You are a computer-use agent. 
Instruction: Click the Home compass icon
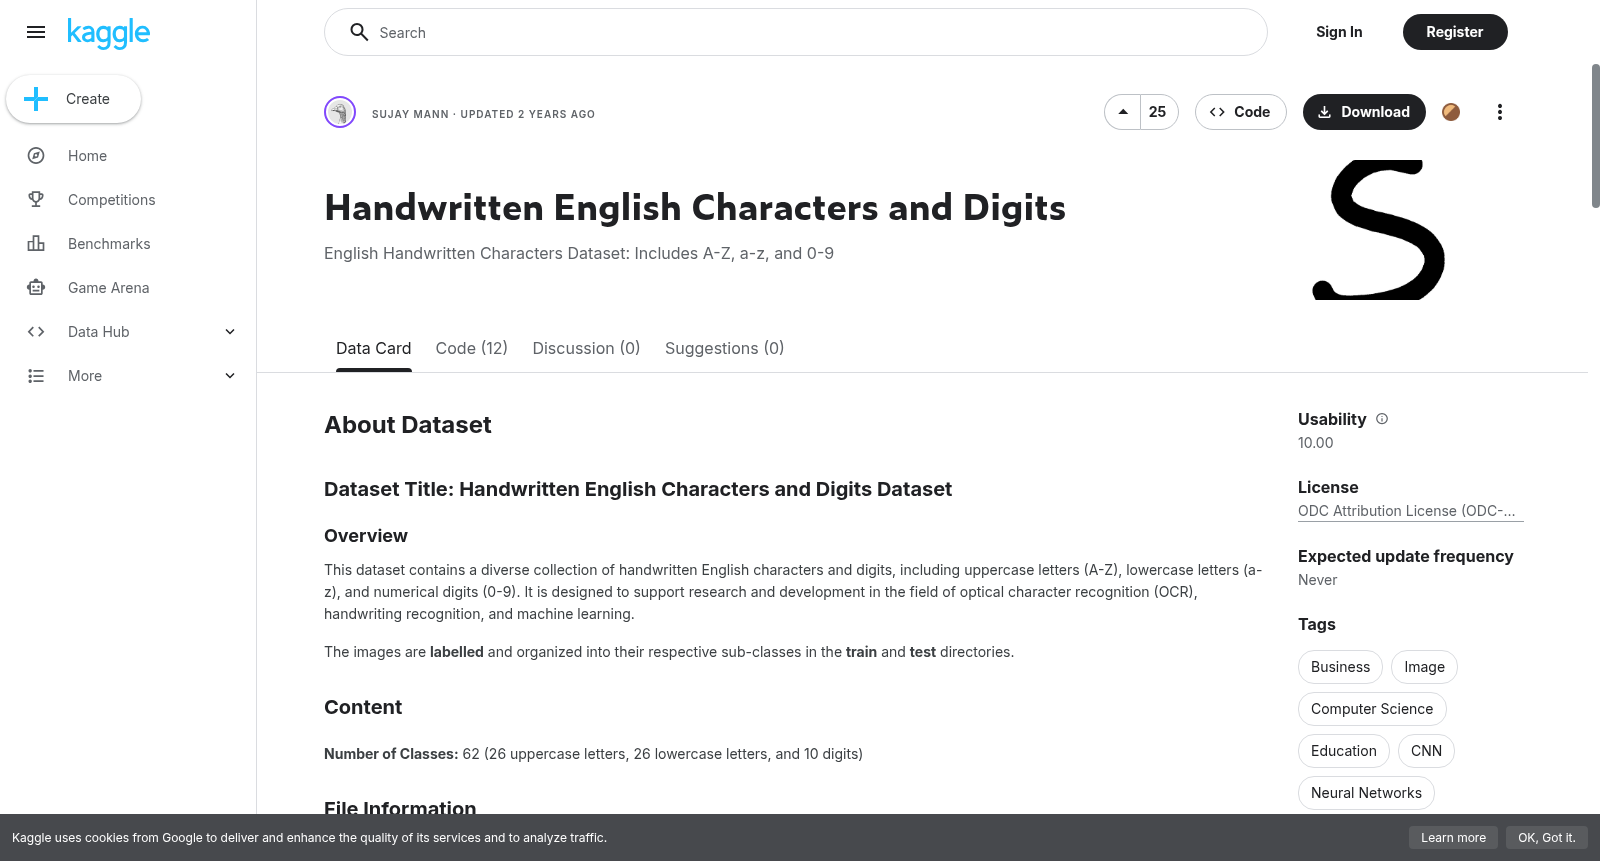36,156
